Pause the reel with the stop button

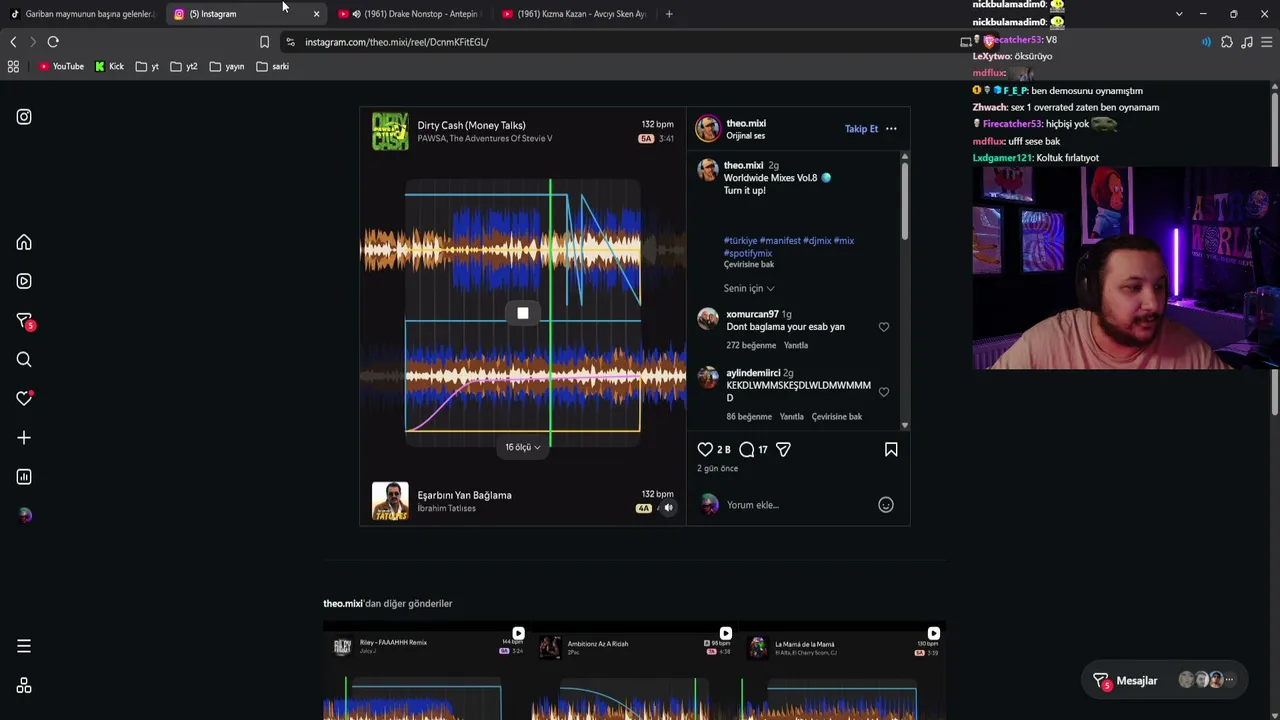coord(523,314)
